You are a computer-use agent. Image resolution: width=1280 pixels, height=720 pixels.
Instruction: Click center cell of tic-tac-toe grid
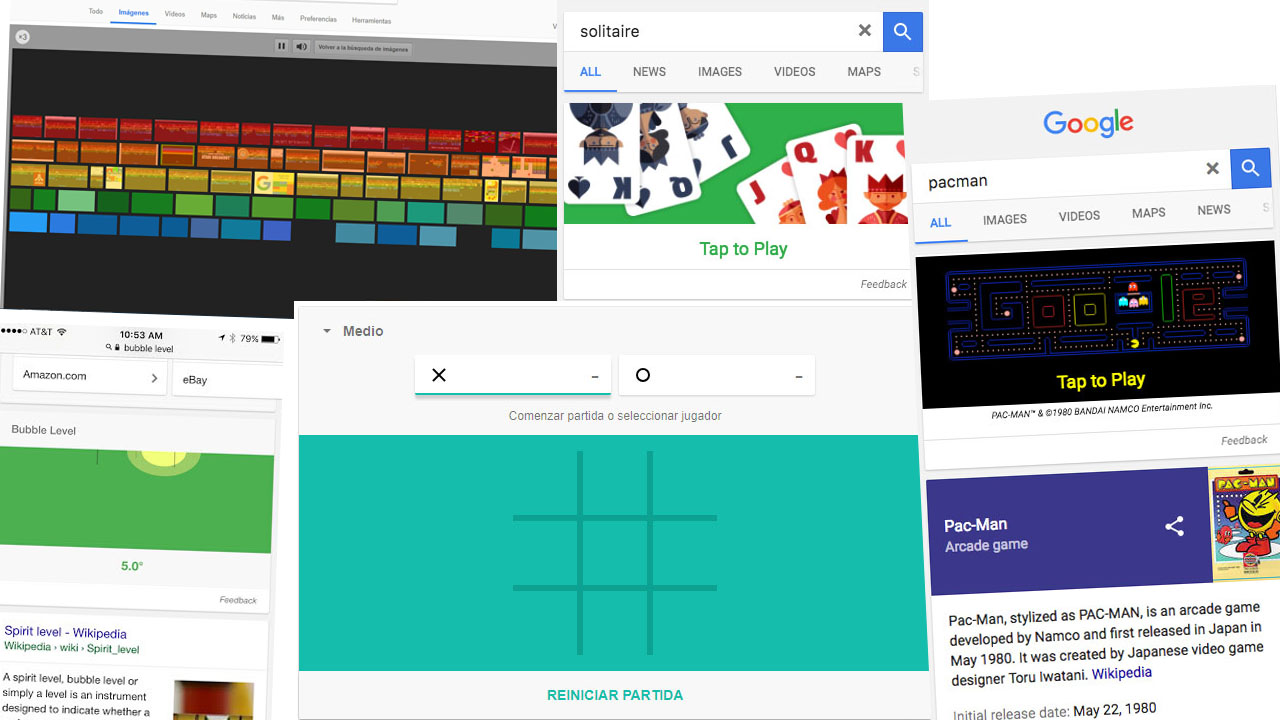pos(615,552)
